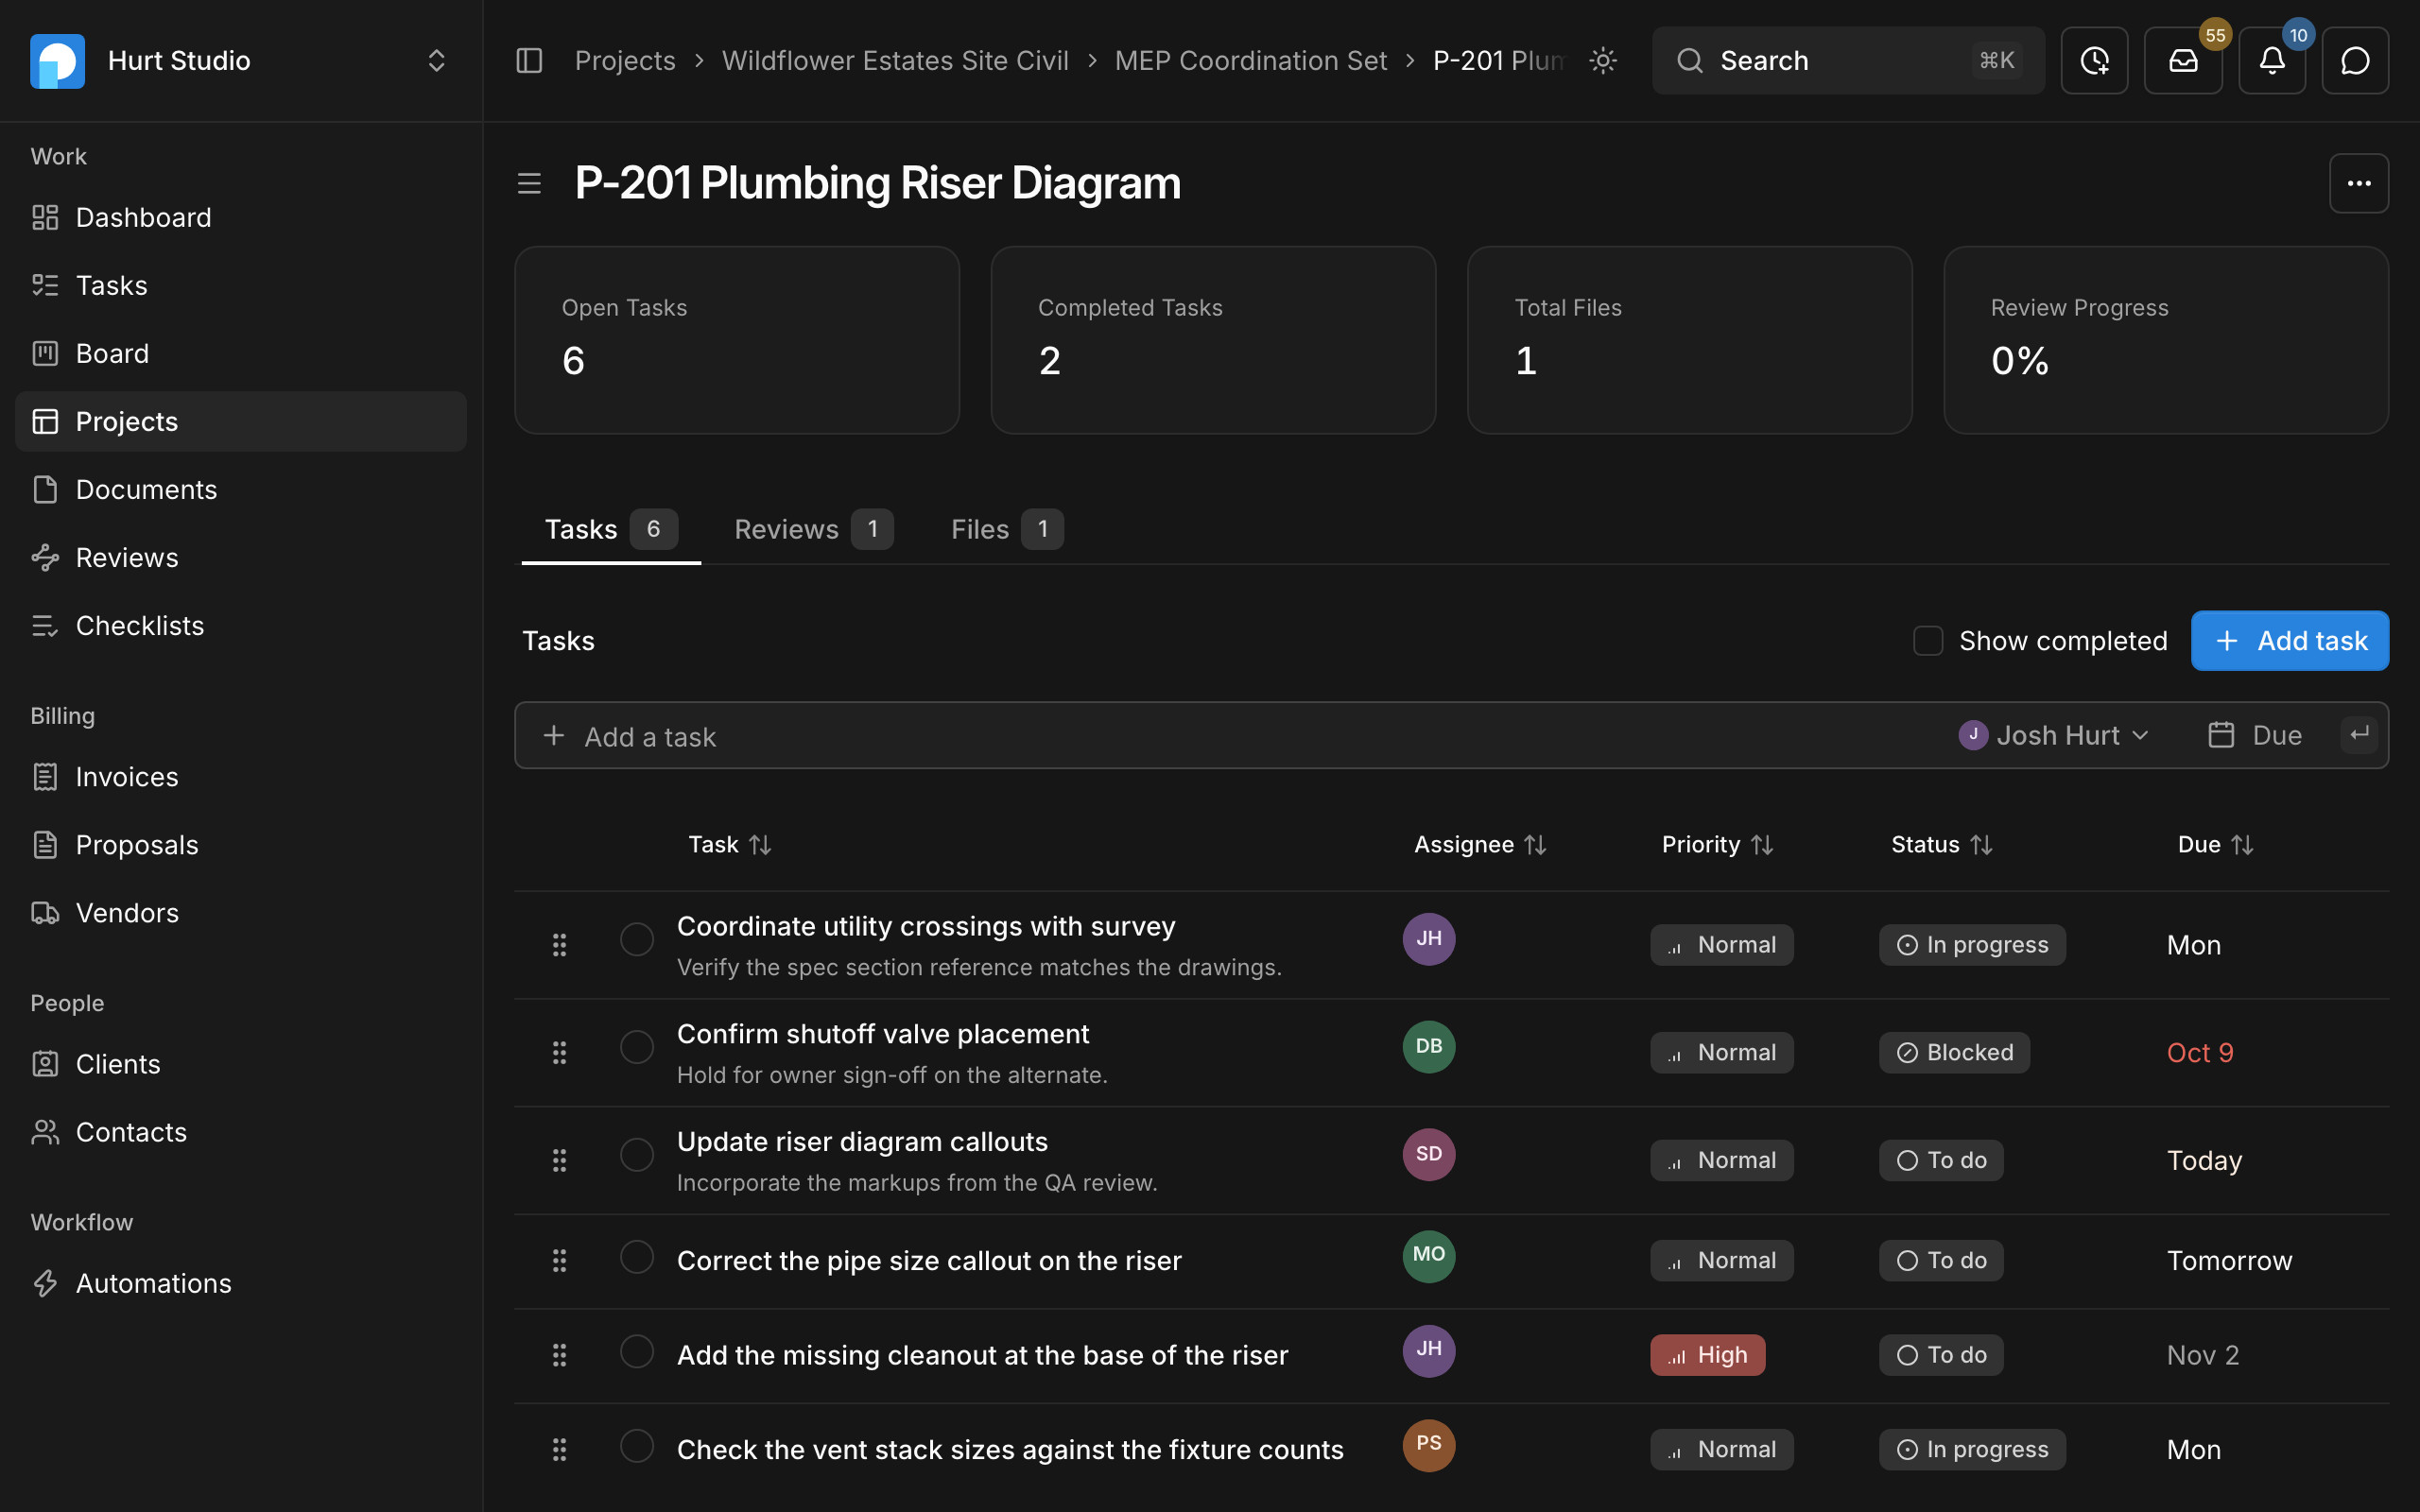Click drag handle for Update riser diagram callouts
The height and width of the screenshot is (1512, 2420).
(559, 1160)
